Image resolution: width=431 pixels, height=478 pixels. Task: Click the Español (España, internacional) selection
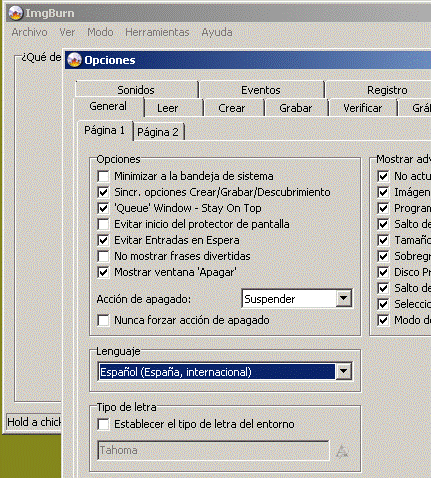click(x=217, y=372)
